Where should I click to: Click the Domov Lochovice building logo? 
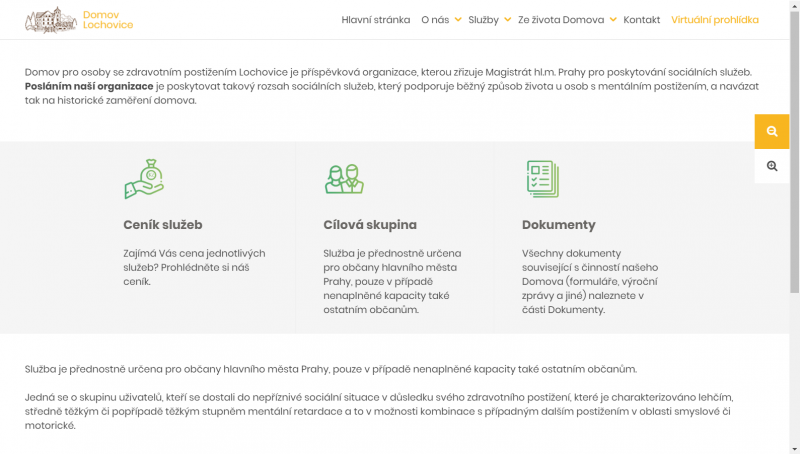click(50, 20)
